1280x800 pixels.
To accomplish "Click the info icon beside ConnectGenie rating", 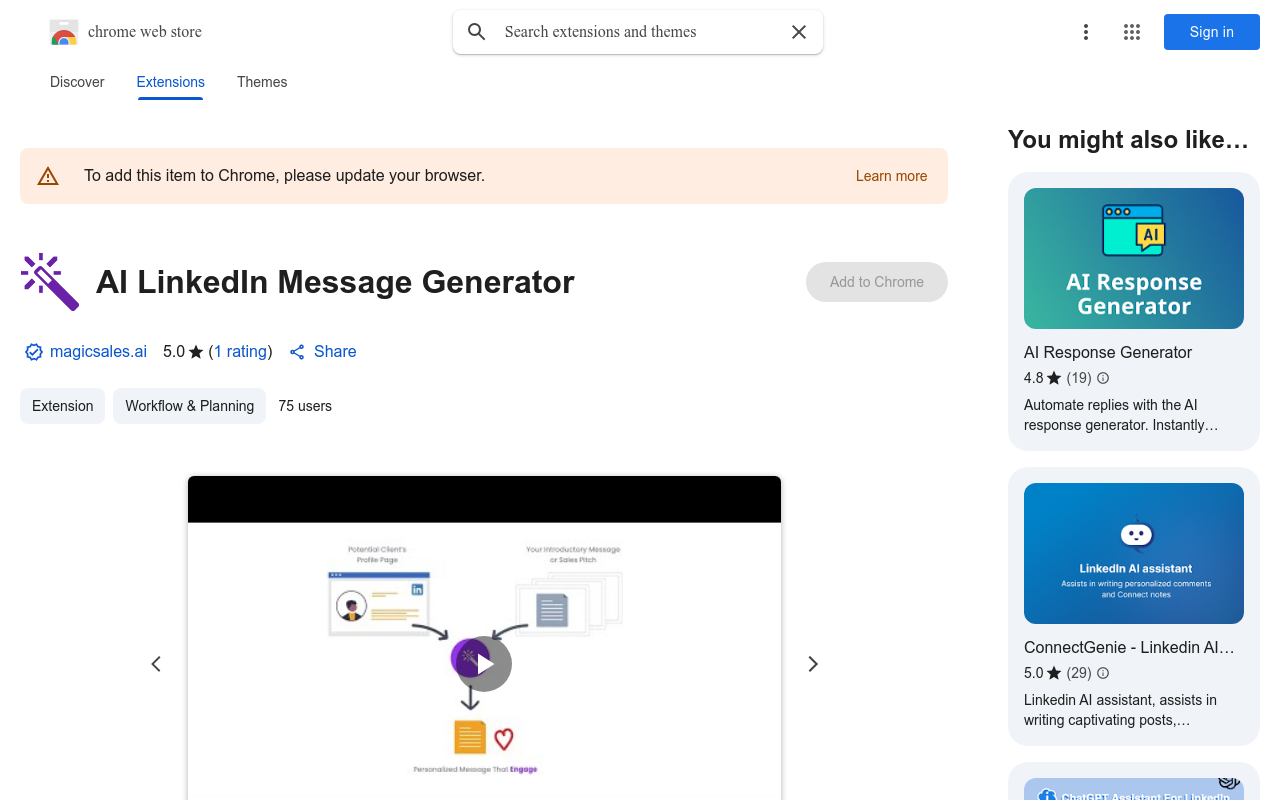I will [1103, 673].
